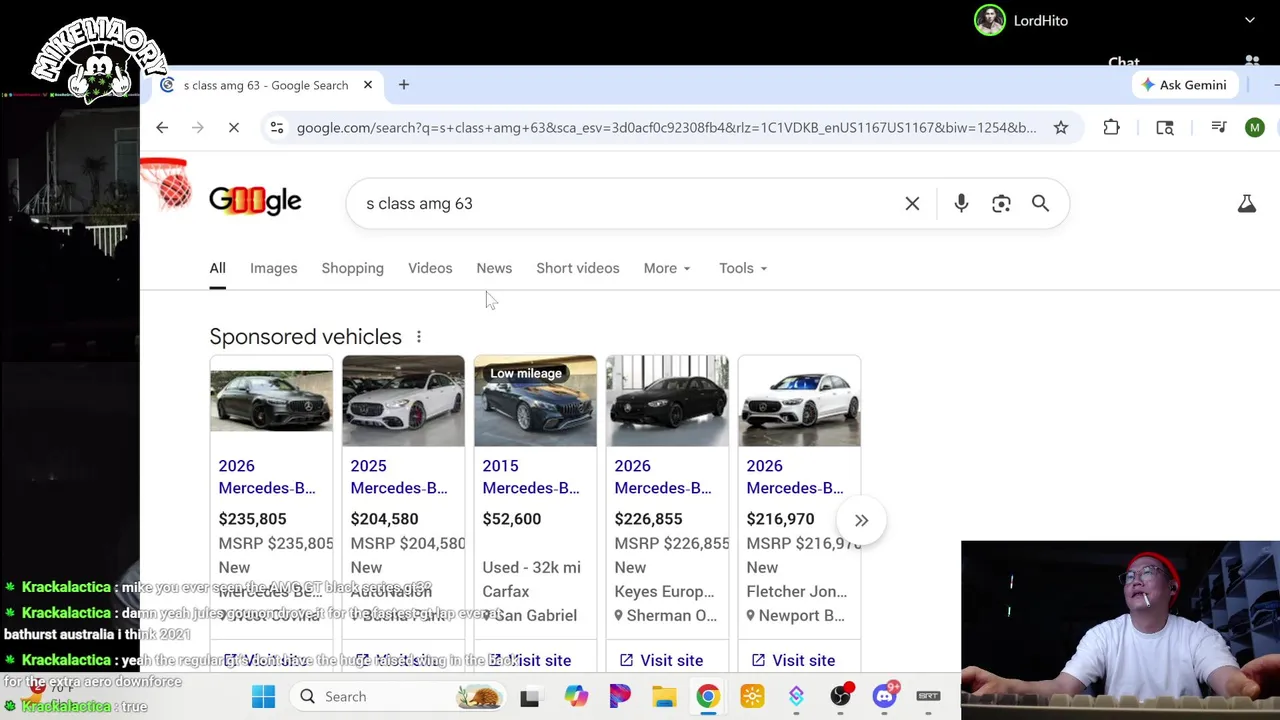This screenshot has height=720, width=1280.
Task: Submit search with the magnifying glass icon
Action: coord(1040,204)
